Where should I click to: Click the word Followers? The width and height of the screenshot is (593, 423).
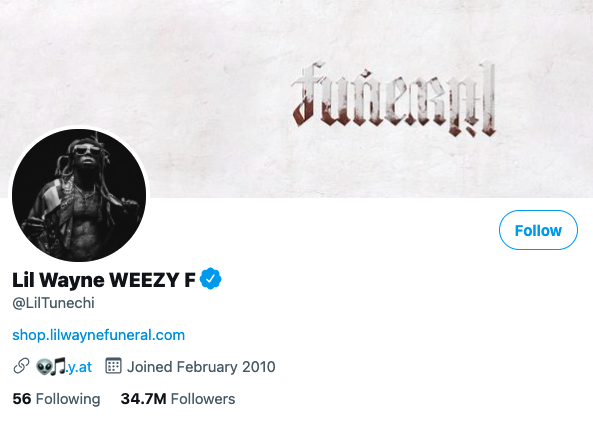click(x=203, y=399)
